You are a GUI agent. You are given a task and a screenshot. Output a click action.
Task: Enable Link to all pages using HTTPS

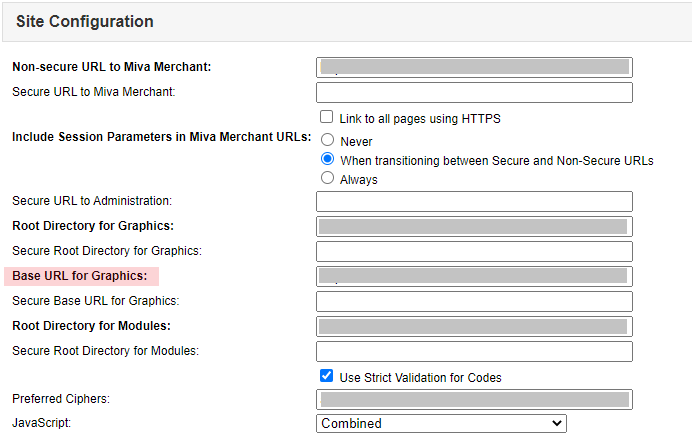pyautogui.click(x=327, y=117)
